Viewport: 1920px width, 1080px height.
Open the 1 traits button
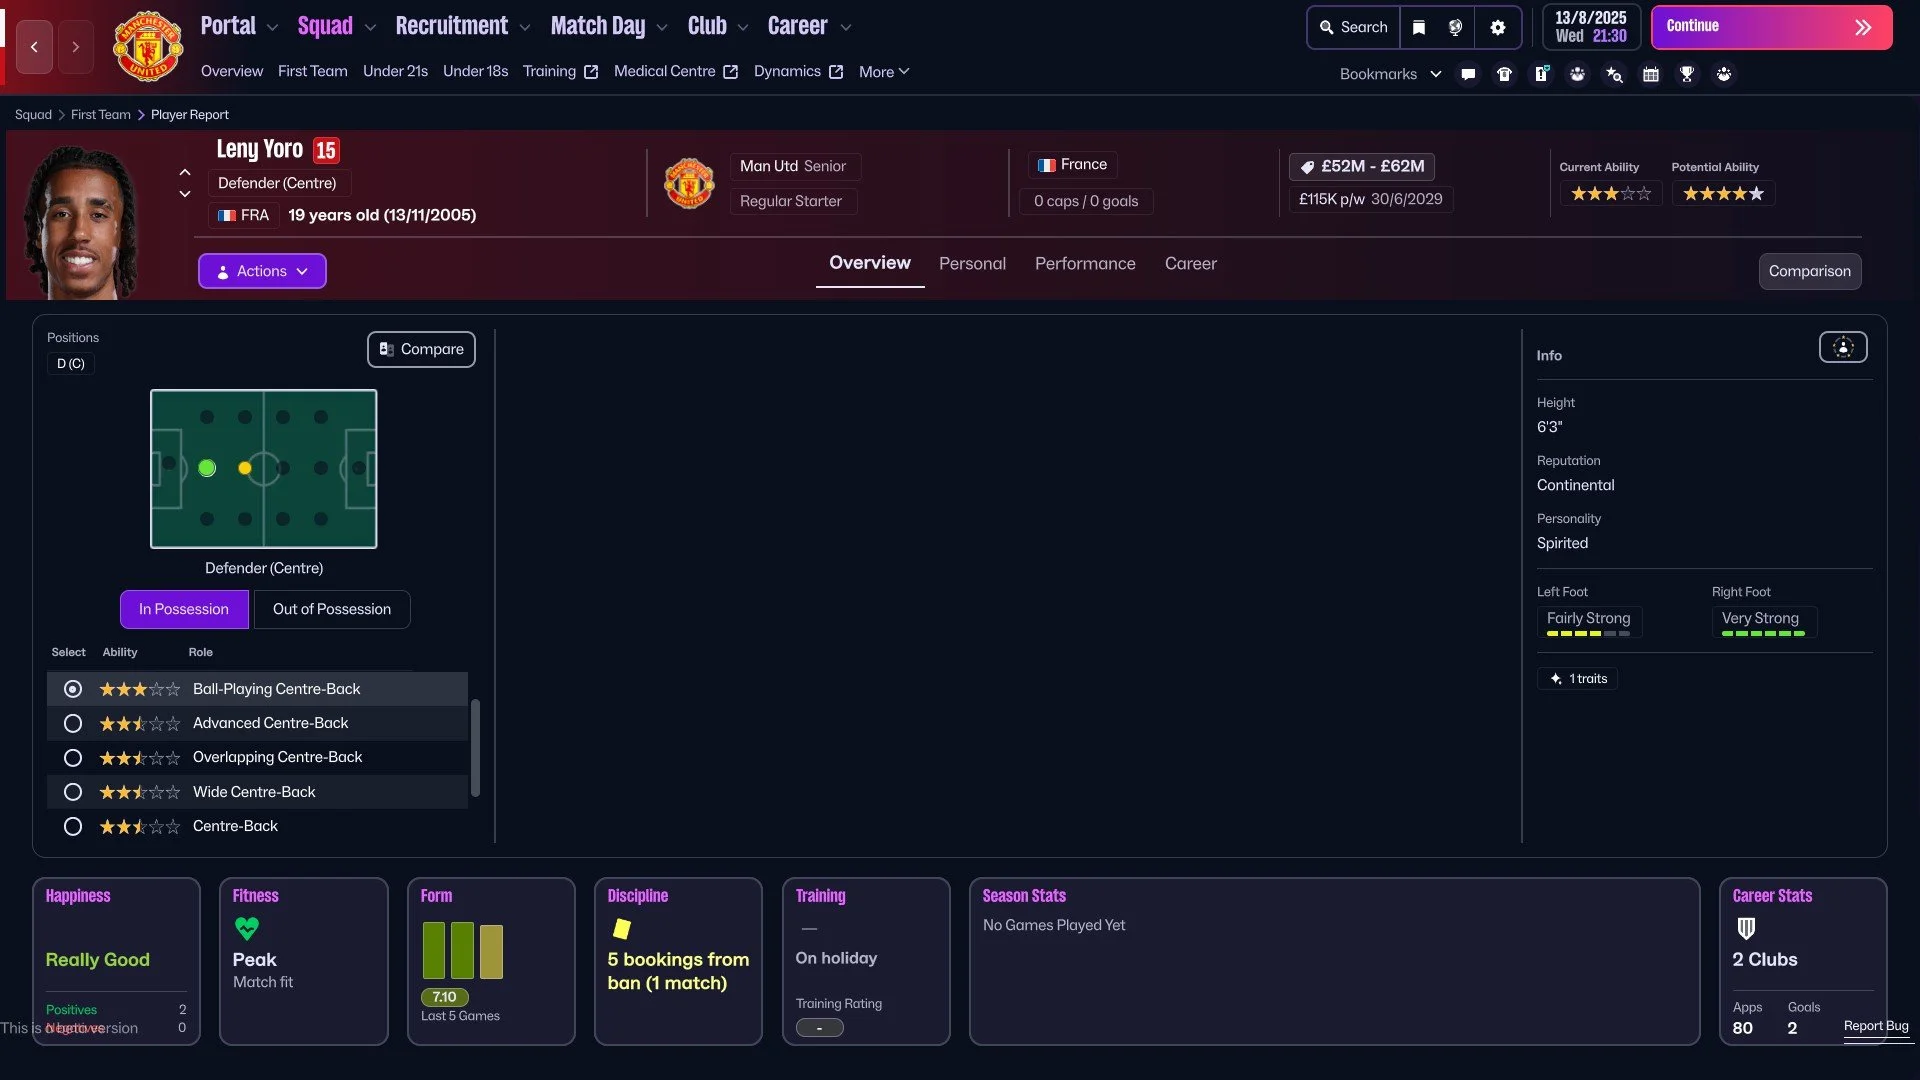pyautogui.click(x=1577, y=679)
